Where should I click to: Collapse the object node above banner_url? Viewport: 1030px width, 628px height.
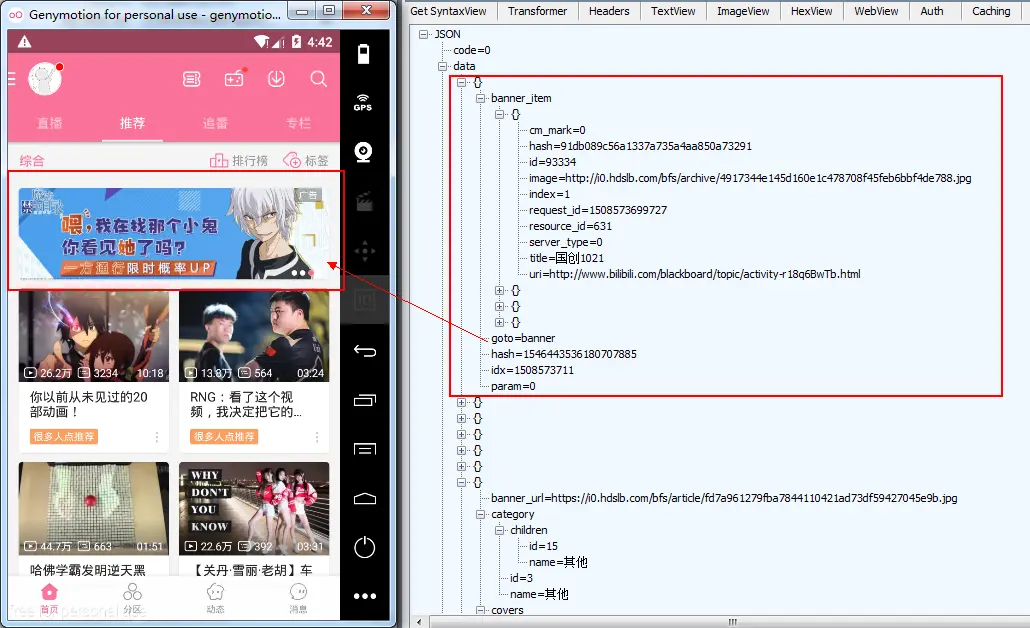coord(462,482)
